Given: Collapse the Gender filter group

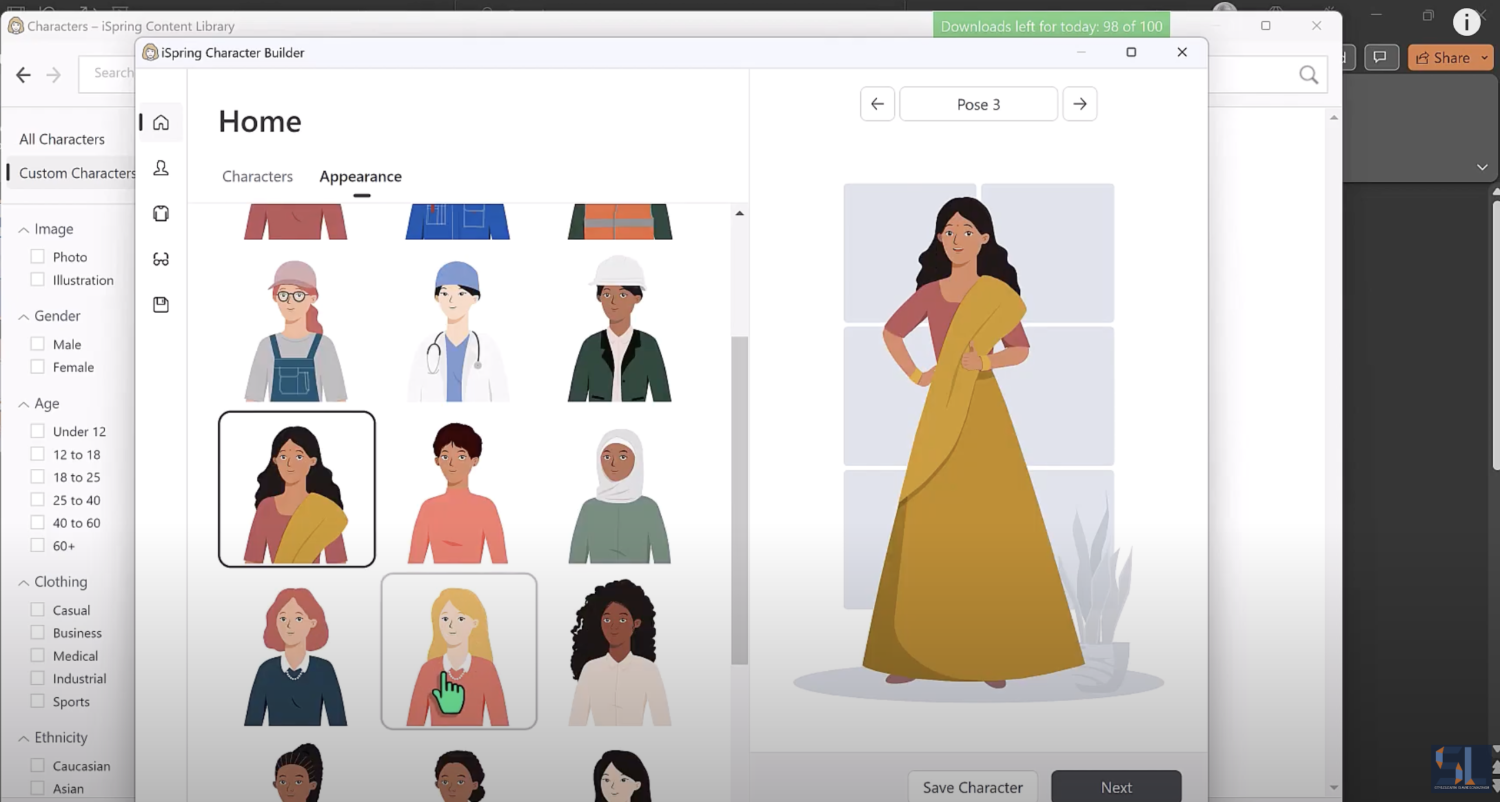Looking at the screenshot, I should click(23, 316).
